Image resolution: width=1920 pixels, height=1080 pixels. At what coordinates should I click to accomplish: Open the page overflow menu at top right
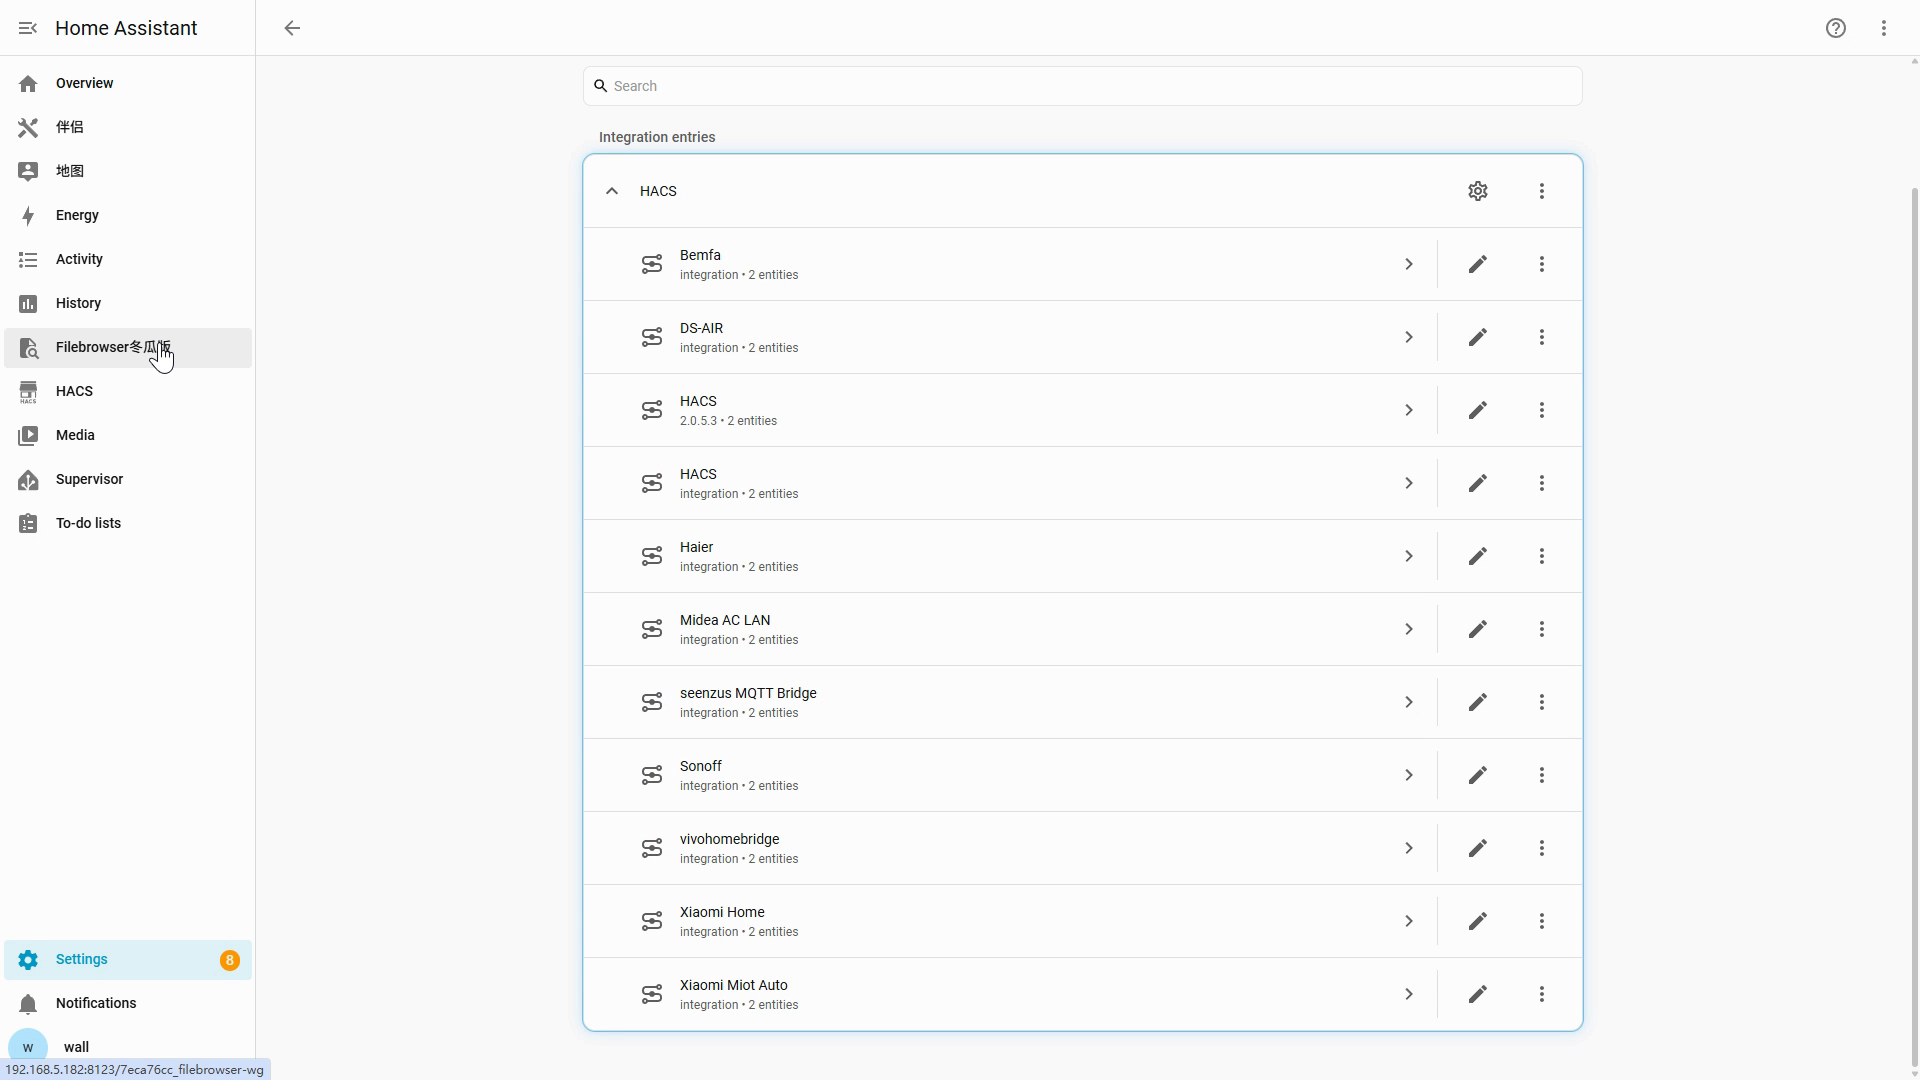(1884, 28)
